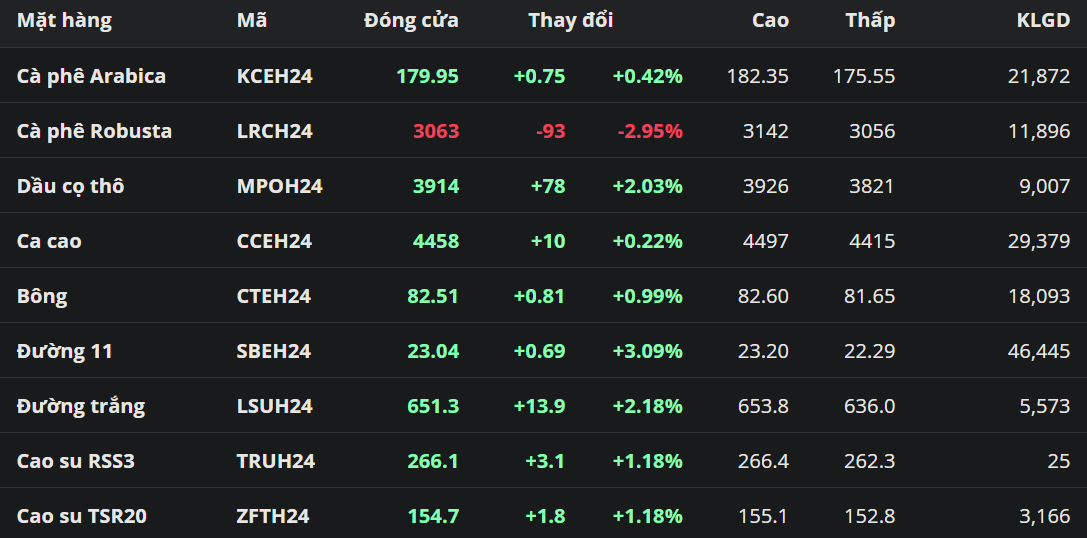
Task: Click the Đường 11 commodity name
Action: pyautogui.click(x=64, y=351)
